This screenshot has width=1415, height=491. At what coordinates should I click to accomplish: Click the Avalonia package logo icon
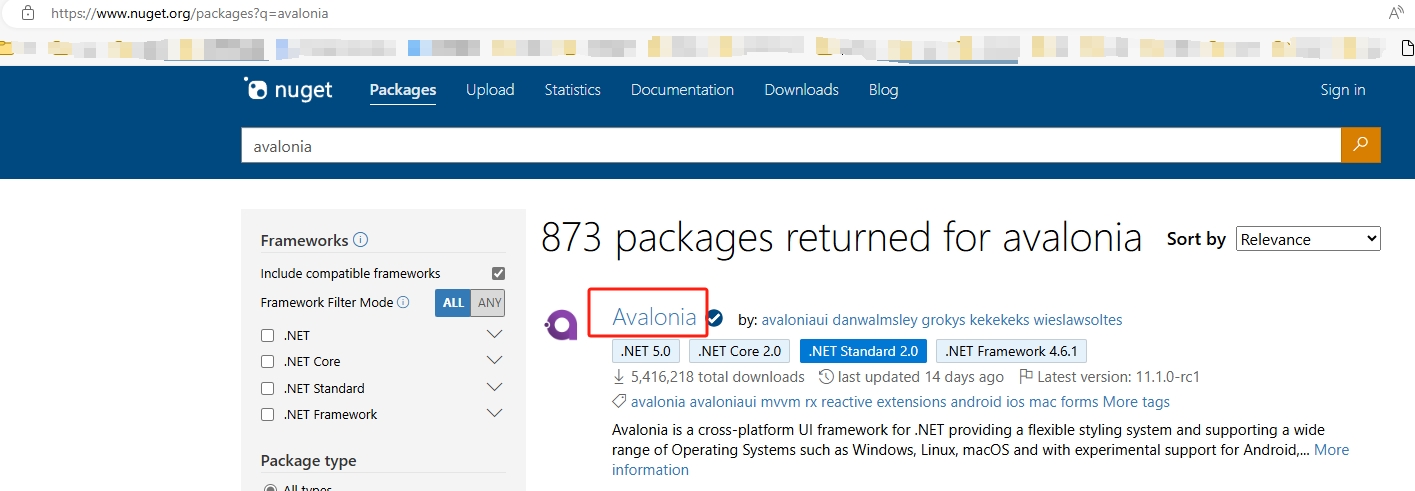(x=561, y=325)
